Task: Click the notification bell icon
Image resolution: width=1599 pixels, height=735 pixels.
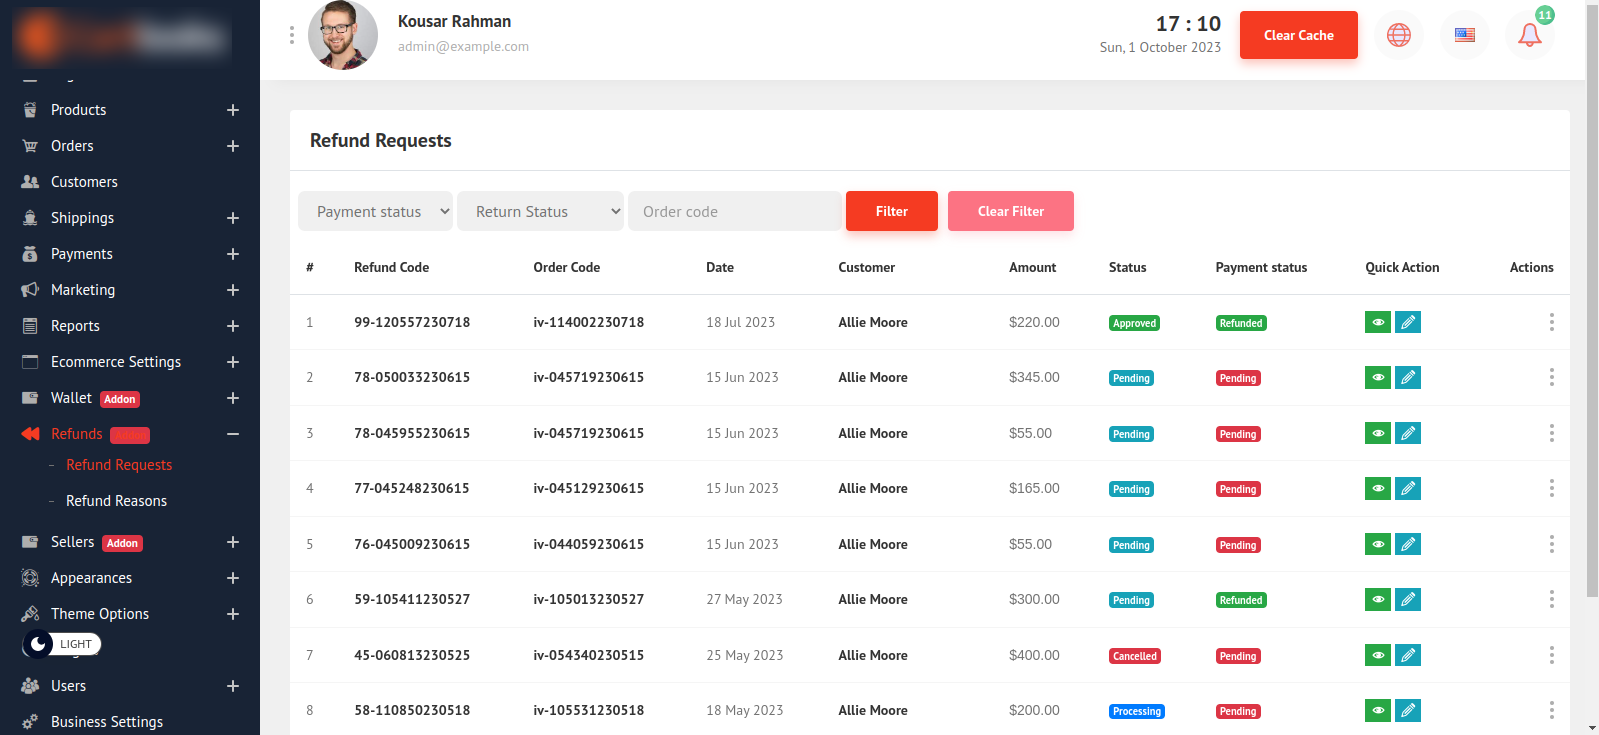Action: tap(1529, 35)
